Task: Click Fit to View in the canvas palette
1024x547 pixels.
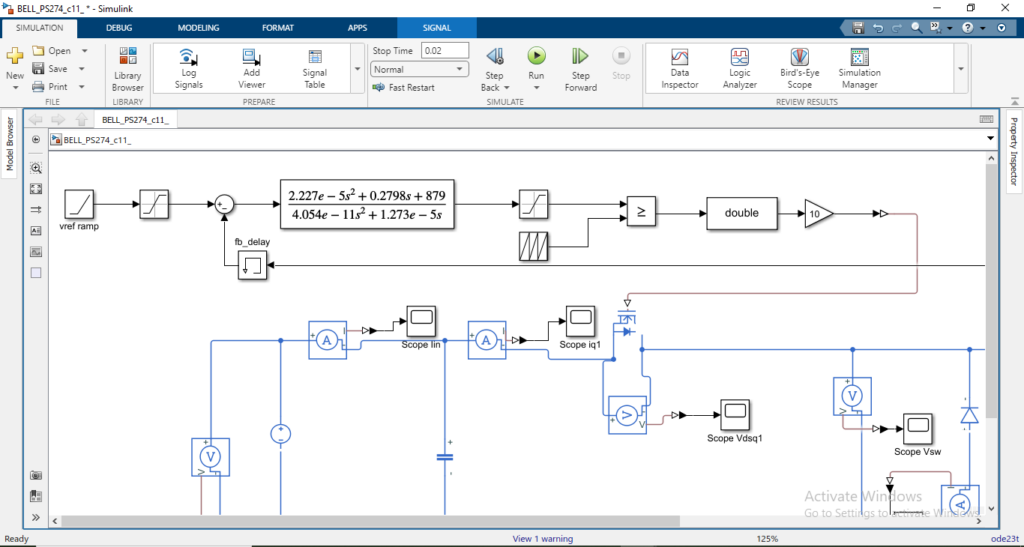Action: pyautogui.click(x=36, y=189)
